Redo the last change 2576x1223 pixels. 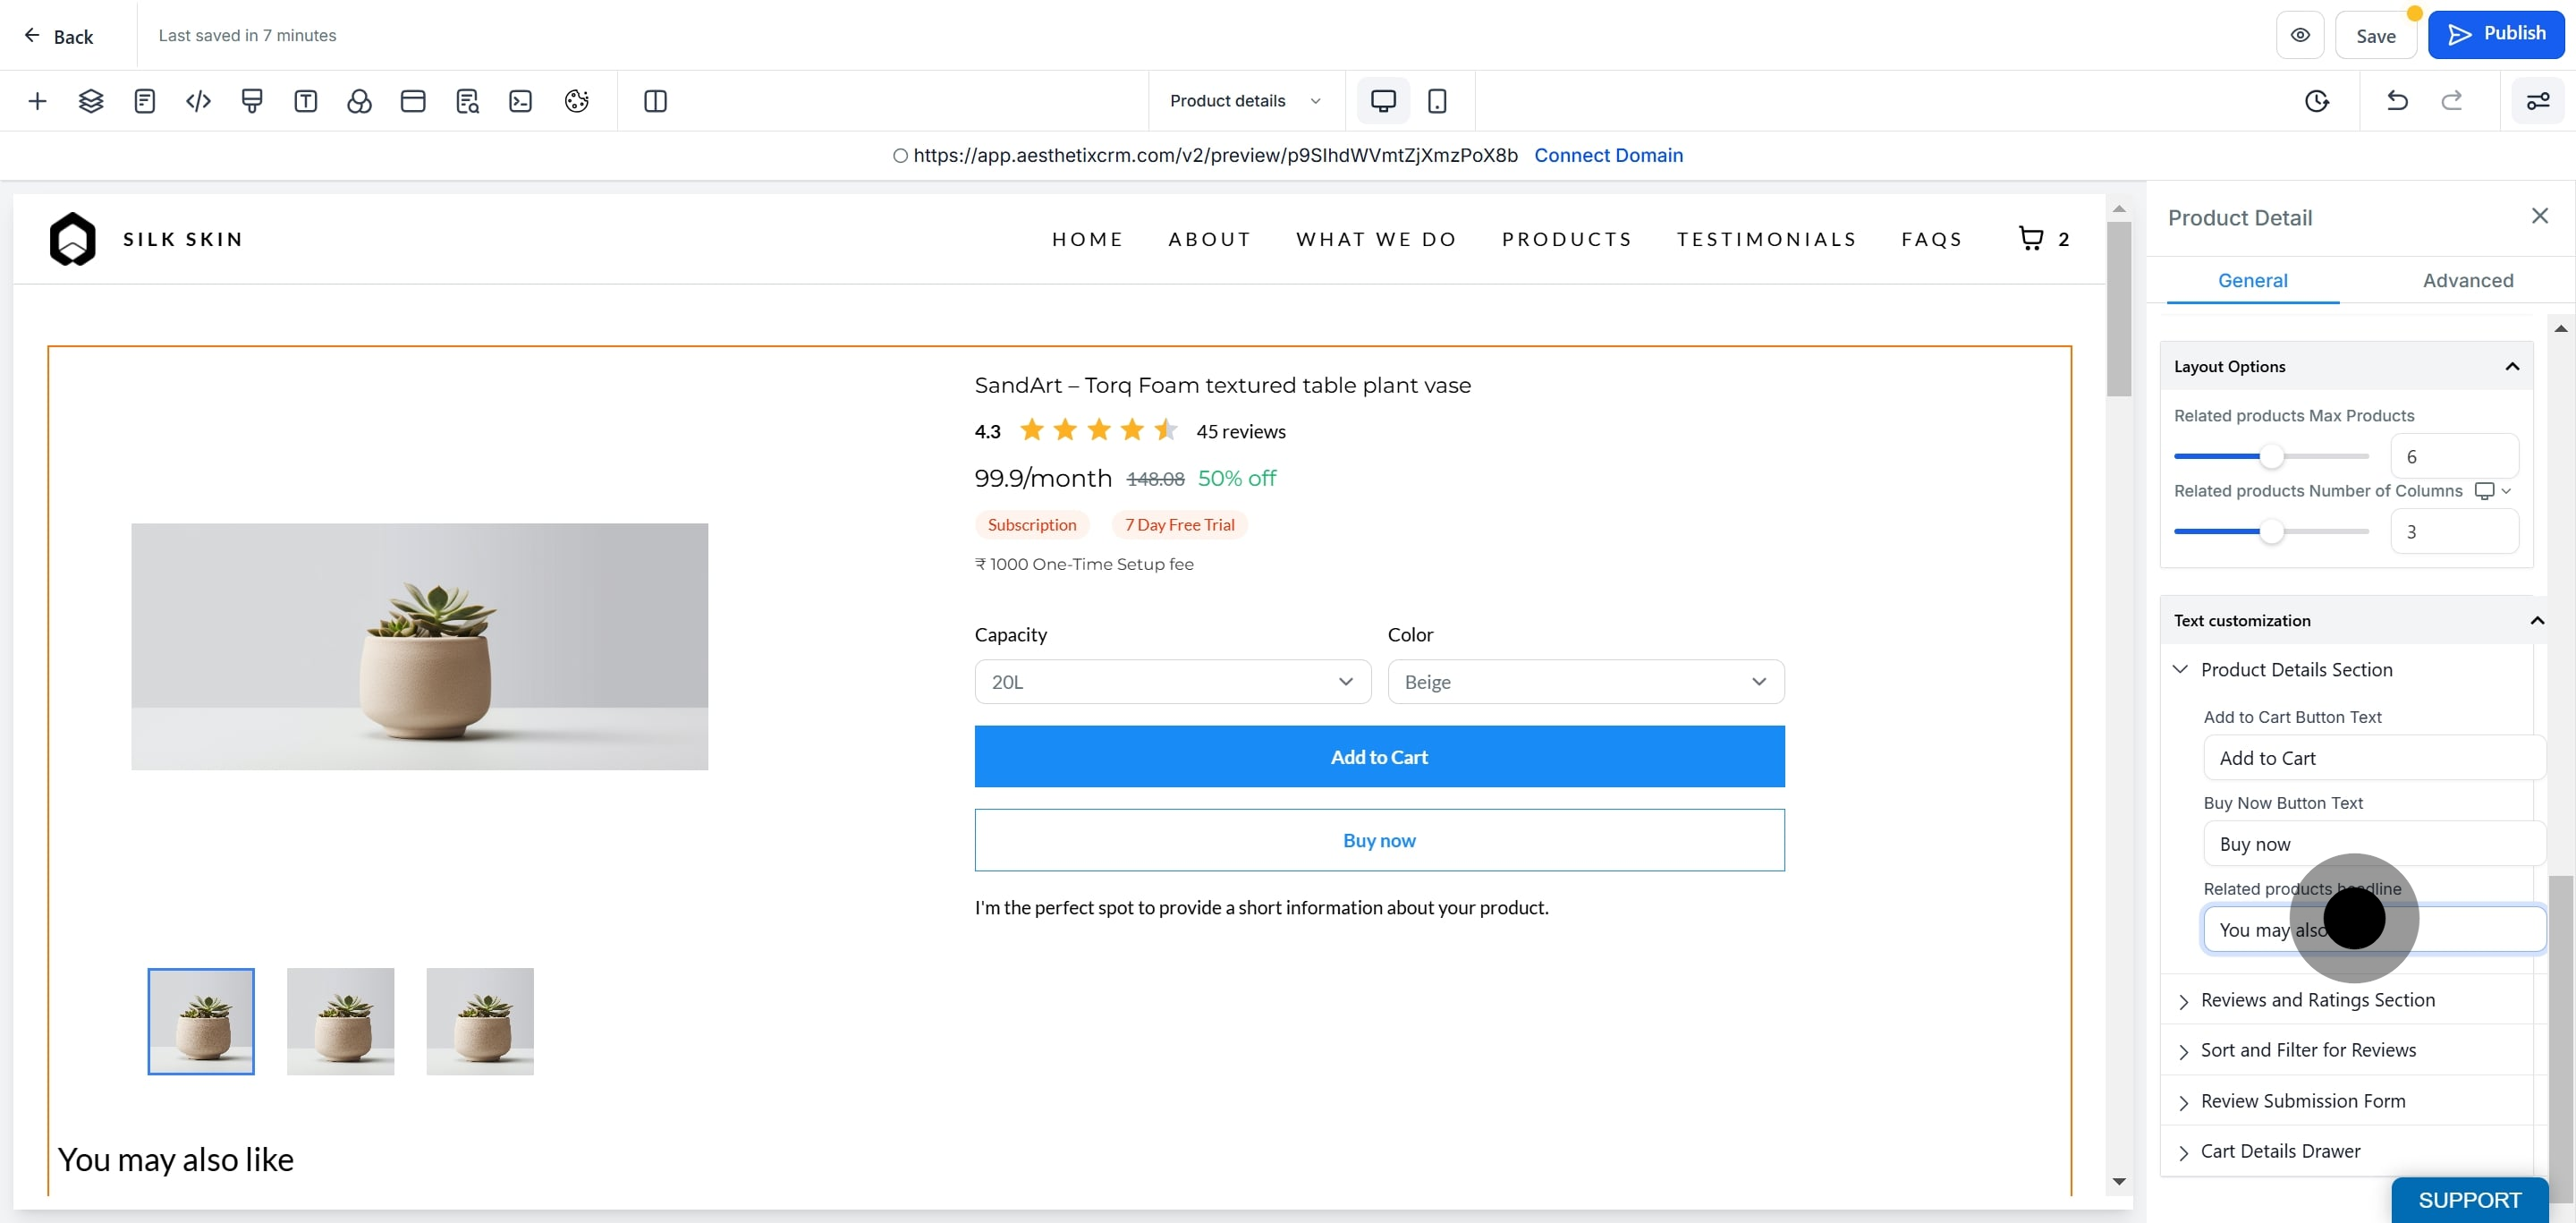click(2451, 101)
